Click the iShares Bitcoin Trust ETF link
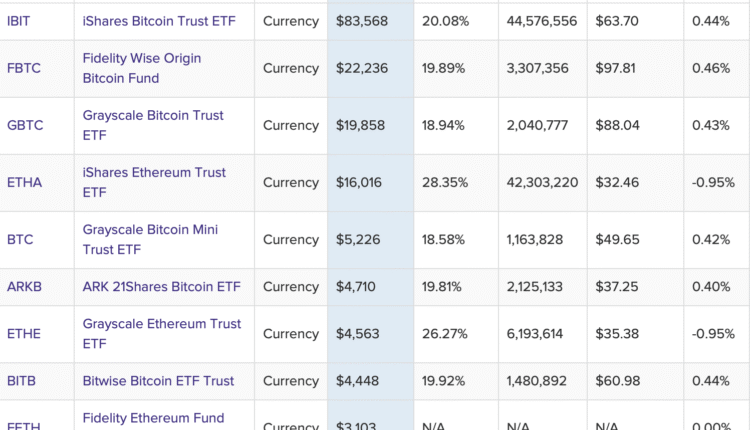Viewport: 750px width, 430px height. [159, 21]
